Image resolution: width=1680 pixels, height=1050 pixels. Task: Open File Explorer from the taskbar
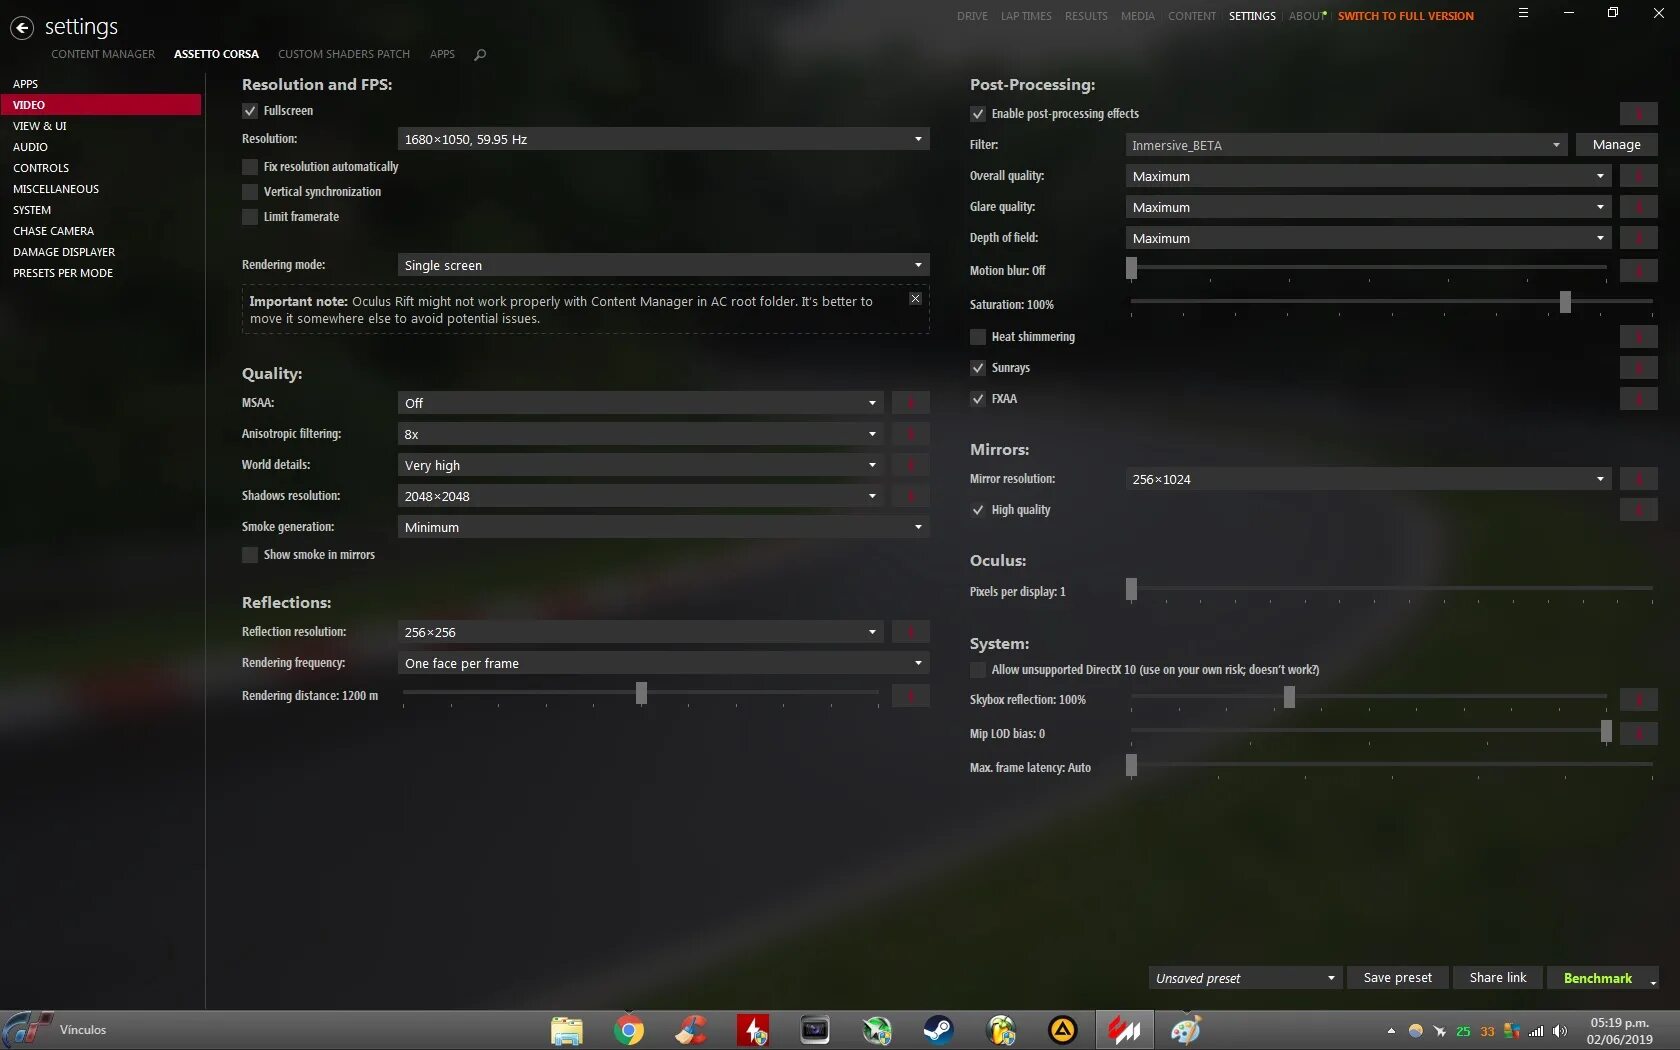coord(567,1030)
